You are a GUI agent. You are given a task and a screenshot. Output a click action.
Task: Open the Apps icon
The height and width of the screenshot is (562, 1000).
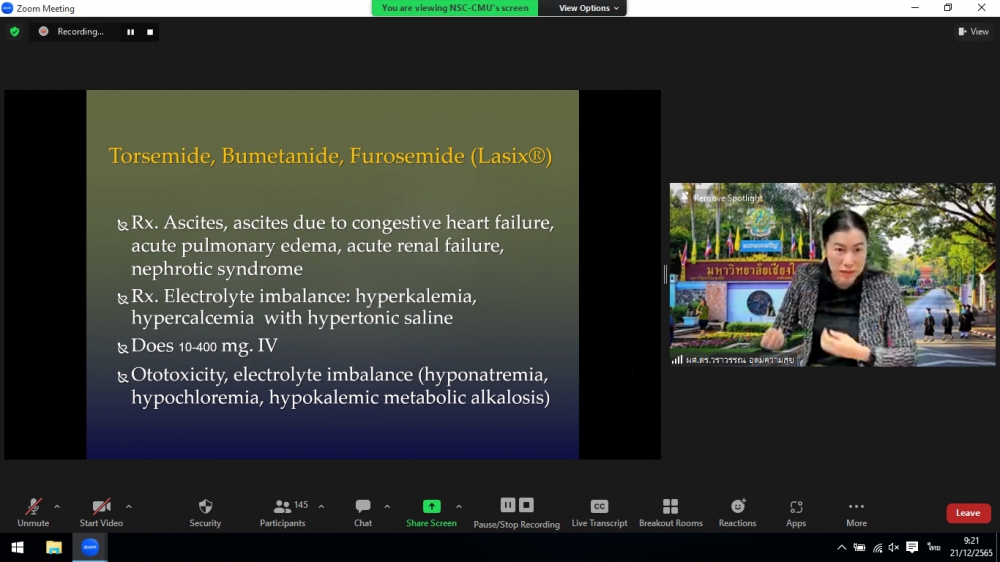[x=796, y=507]
